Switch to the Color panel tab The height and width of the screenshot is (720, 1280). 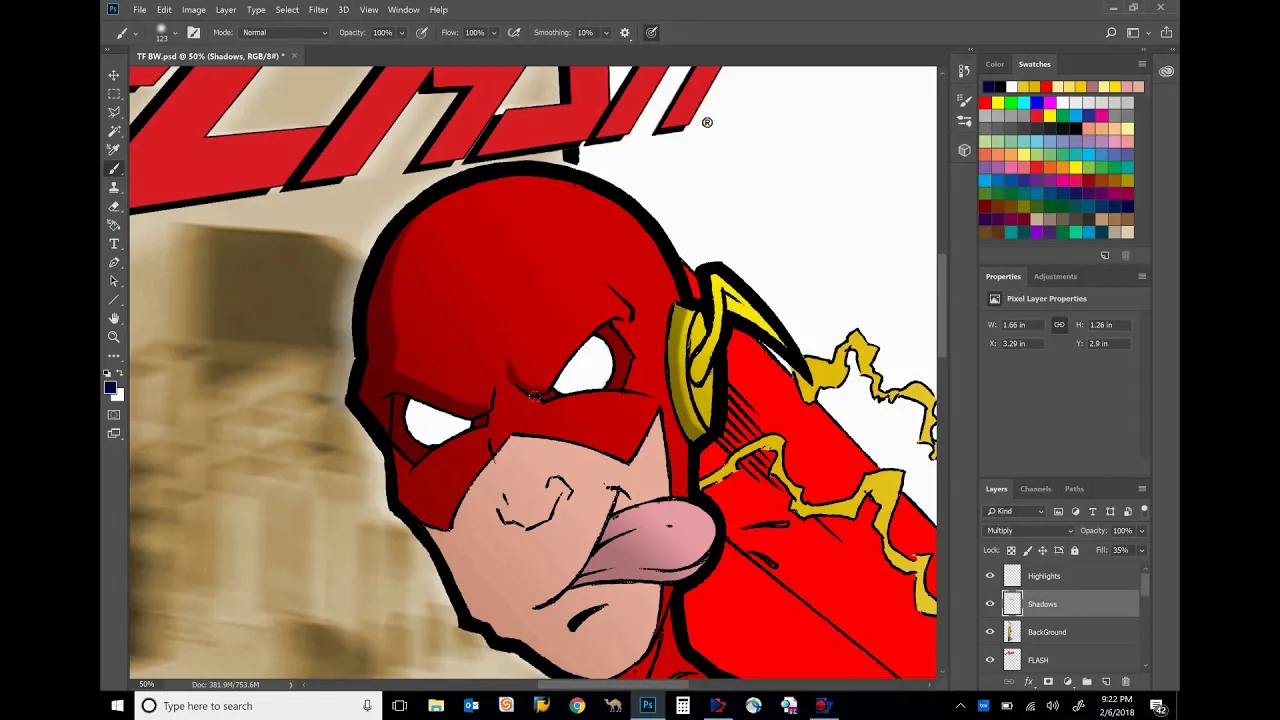click(995, 64)
